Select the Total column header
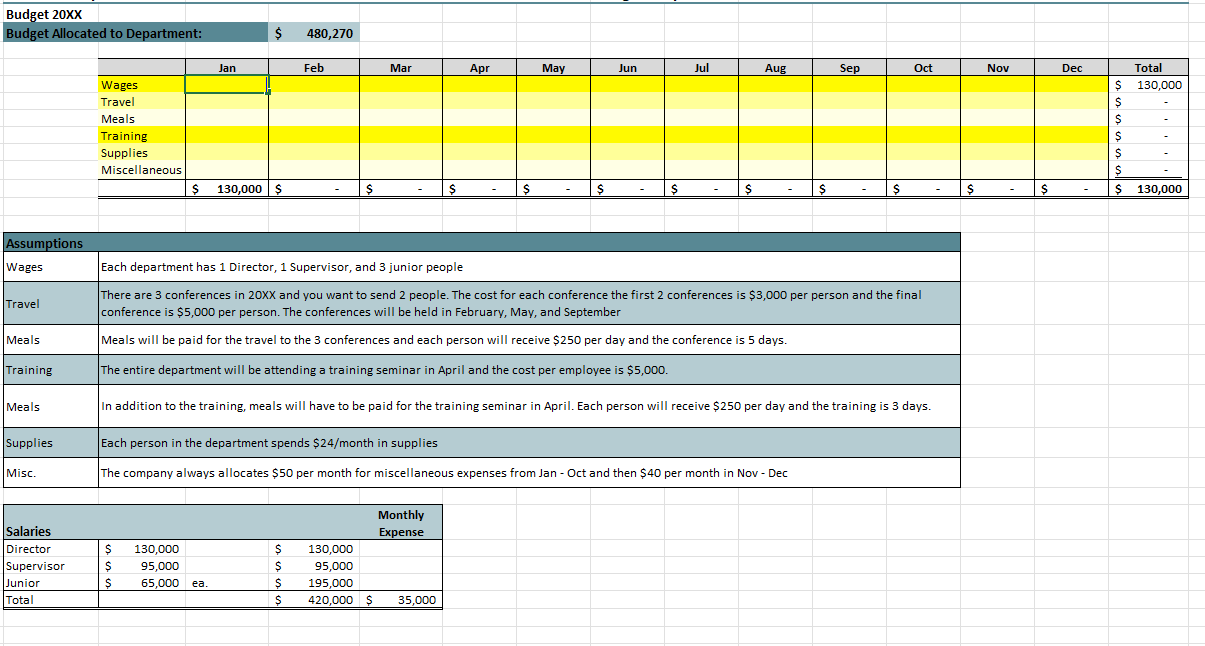The height and width of the screenshot is (646, 1205). [1148, 68]
